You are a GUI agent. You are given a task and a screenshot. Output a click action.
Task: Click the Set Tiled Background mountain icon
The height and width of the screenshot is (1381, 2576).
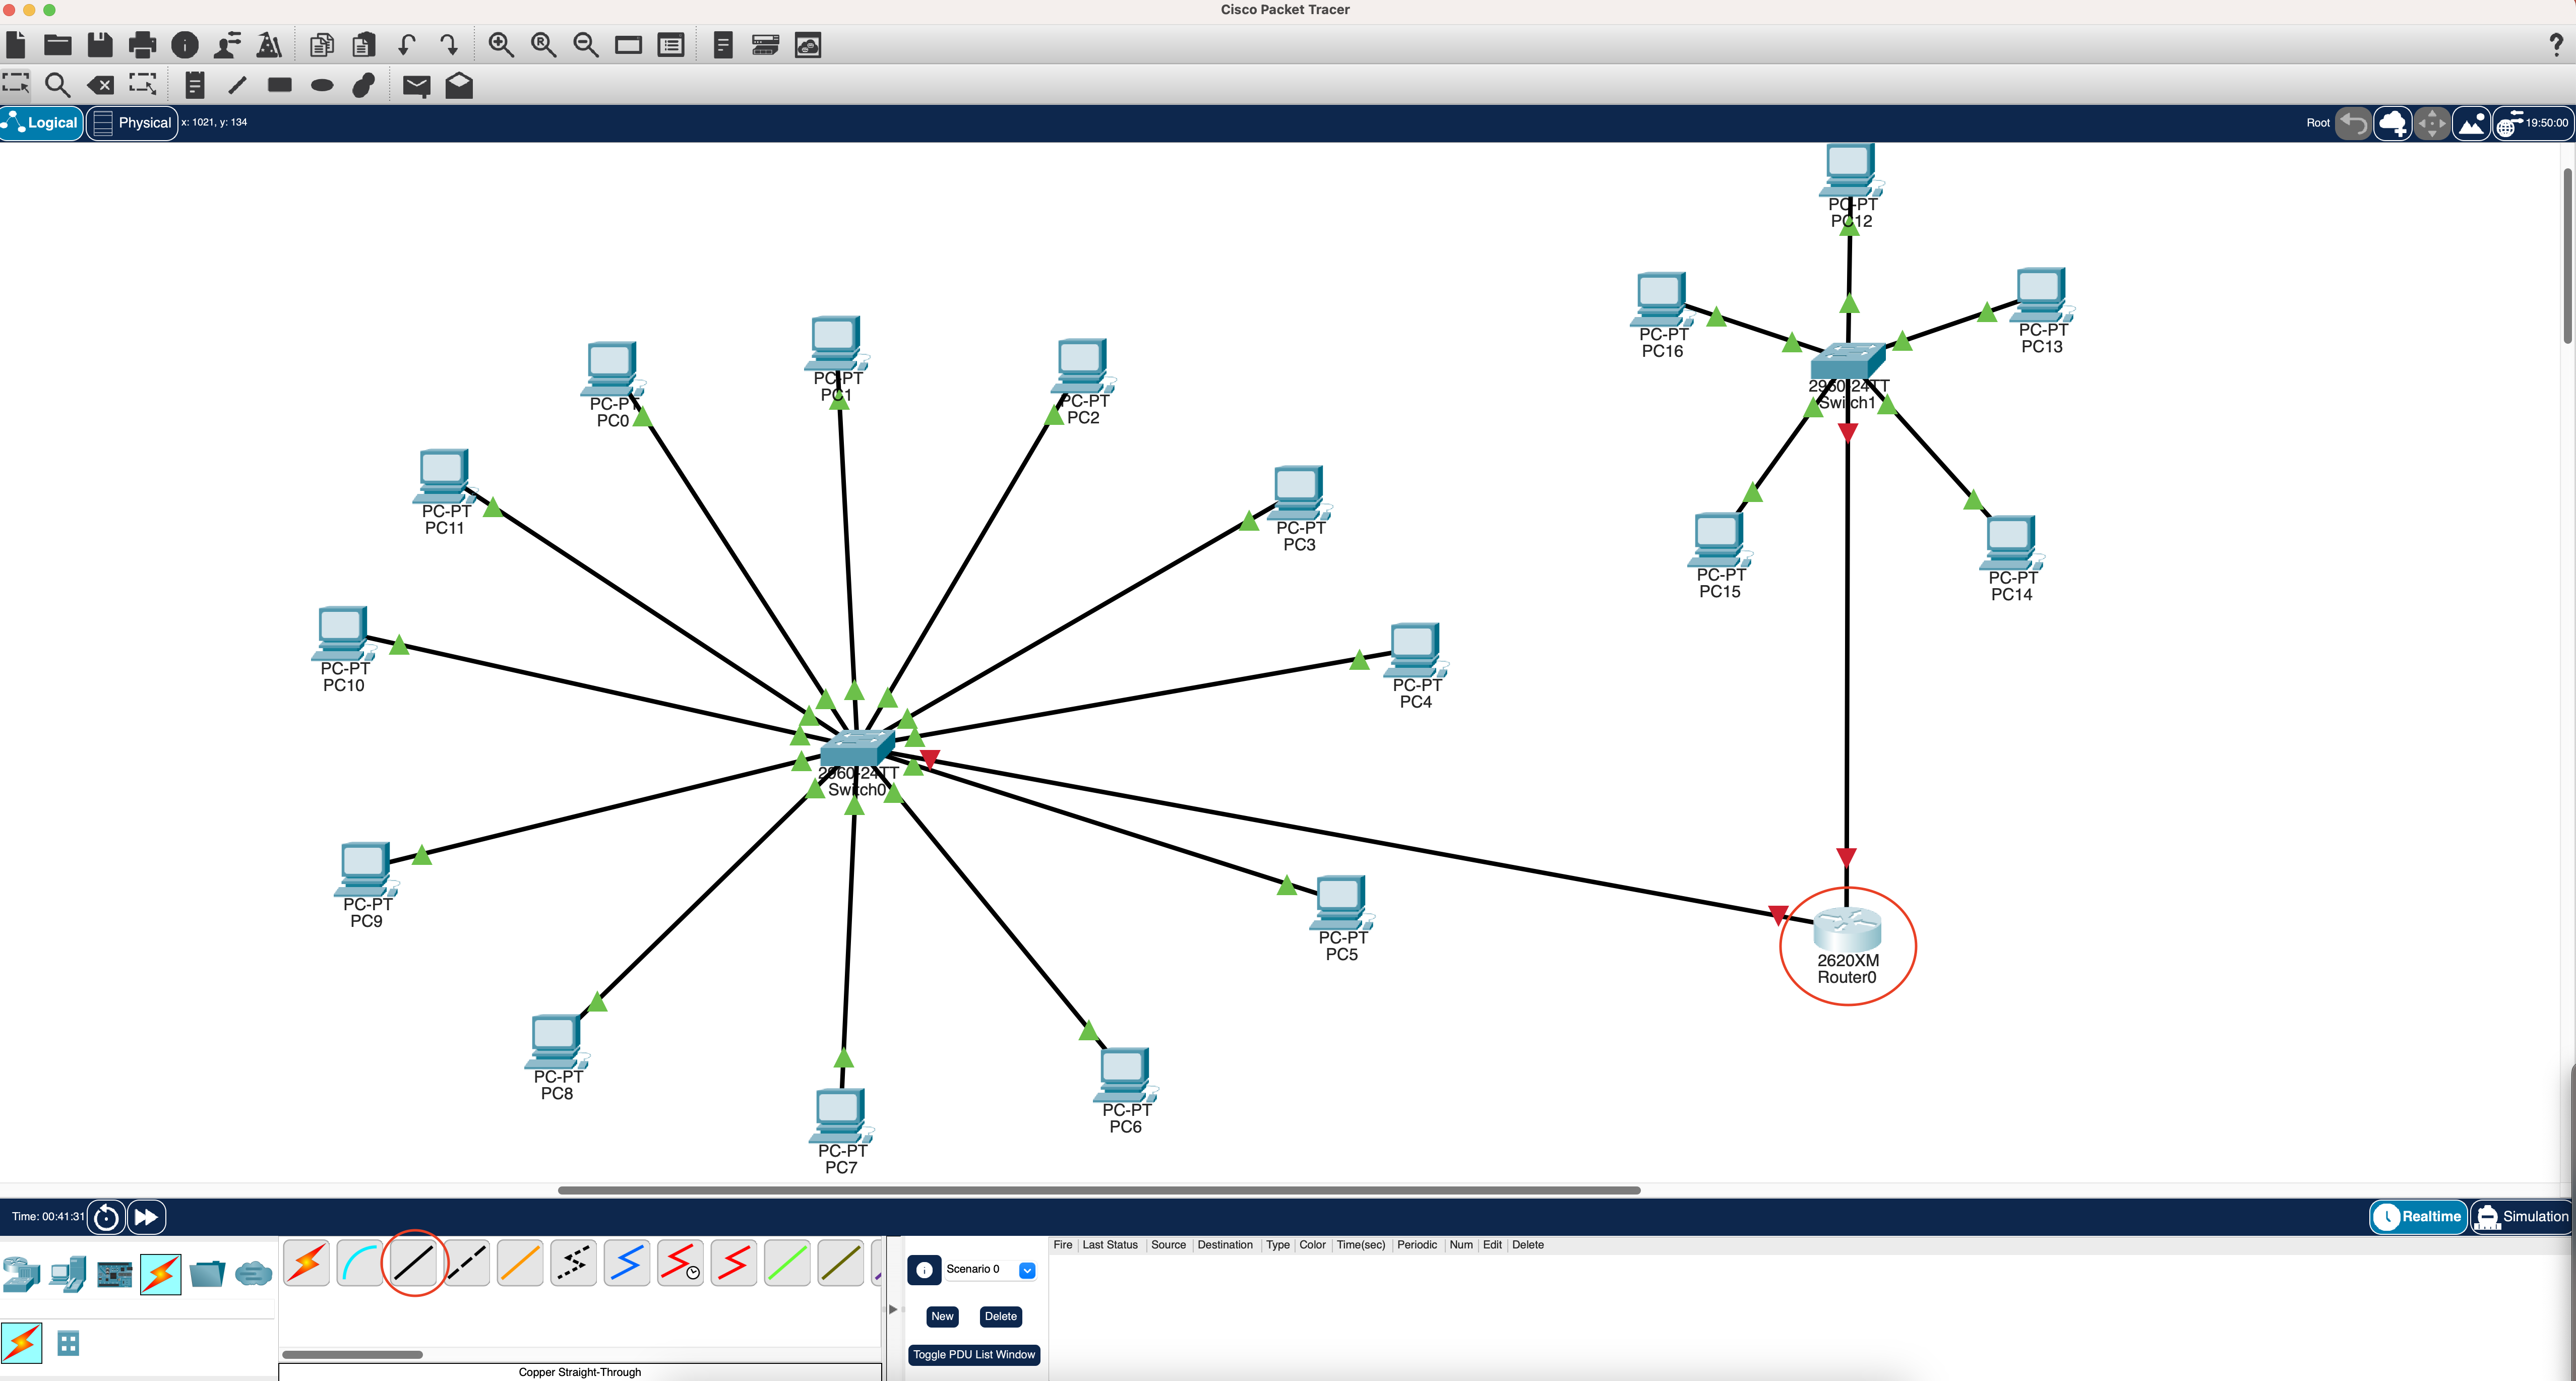(2471, 124)
